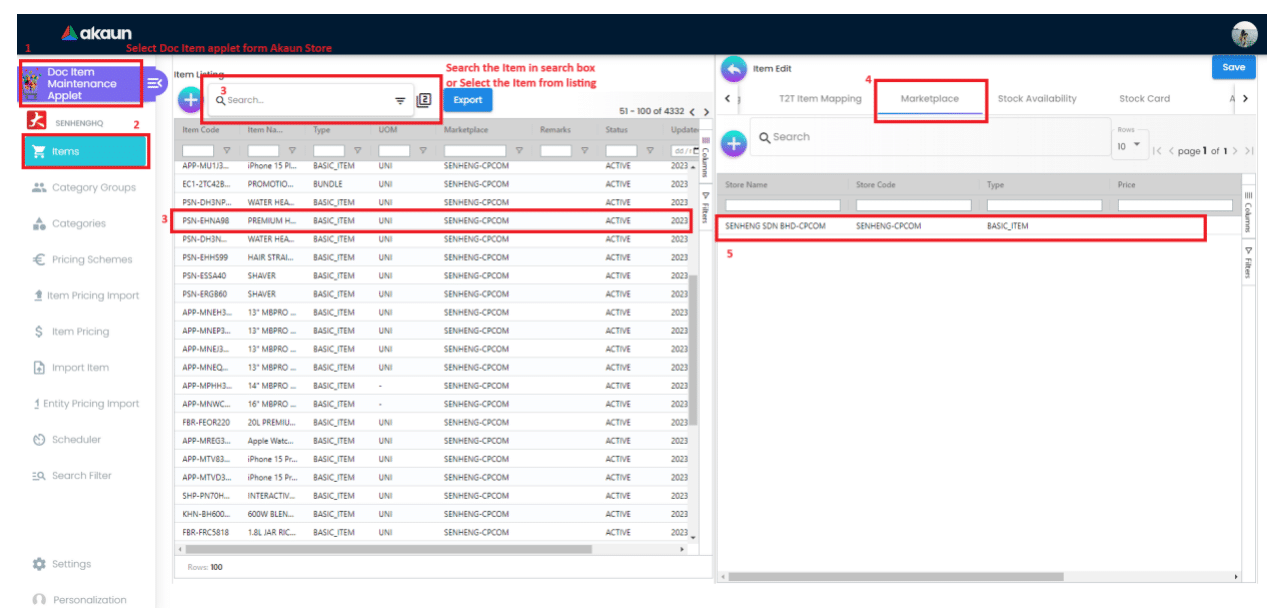The image size is (1277, 608).
Task: Click the add item plus button in Item Listing
Action: point(189,100)
